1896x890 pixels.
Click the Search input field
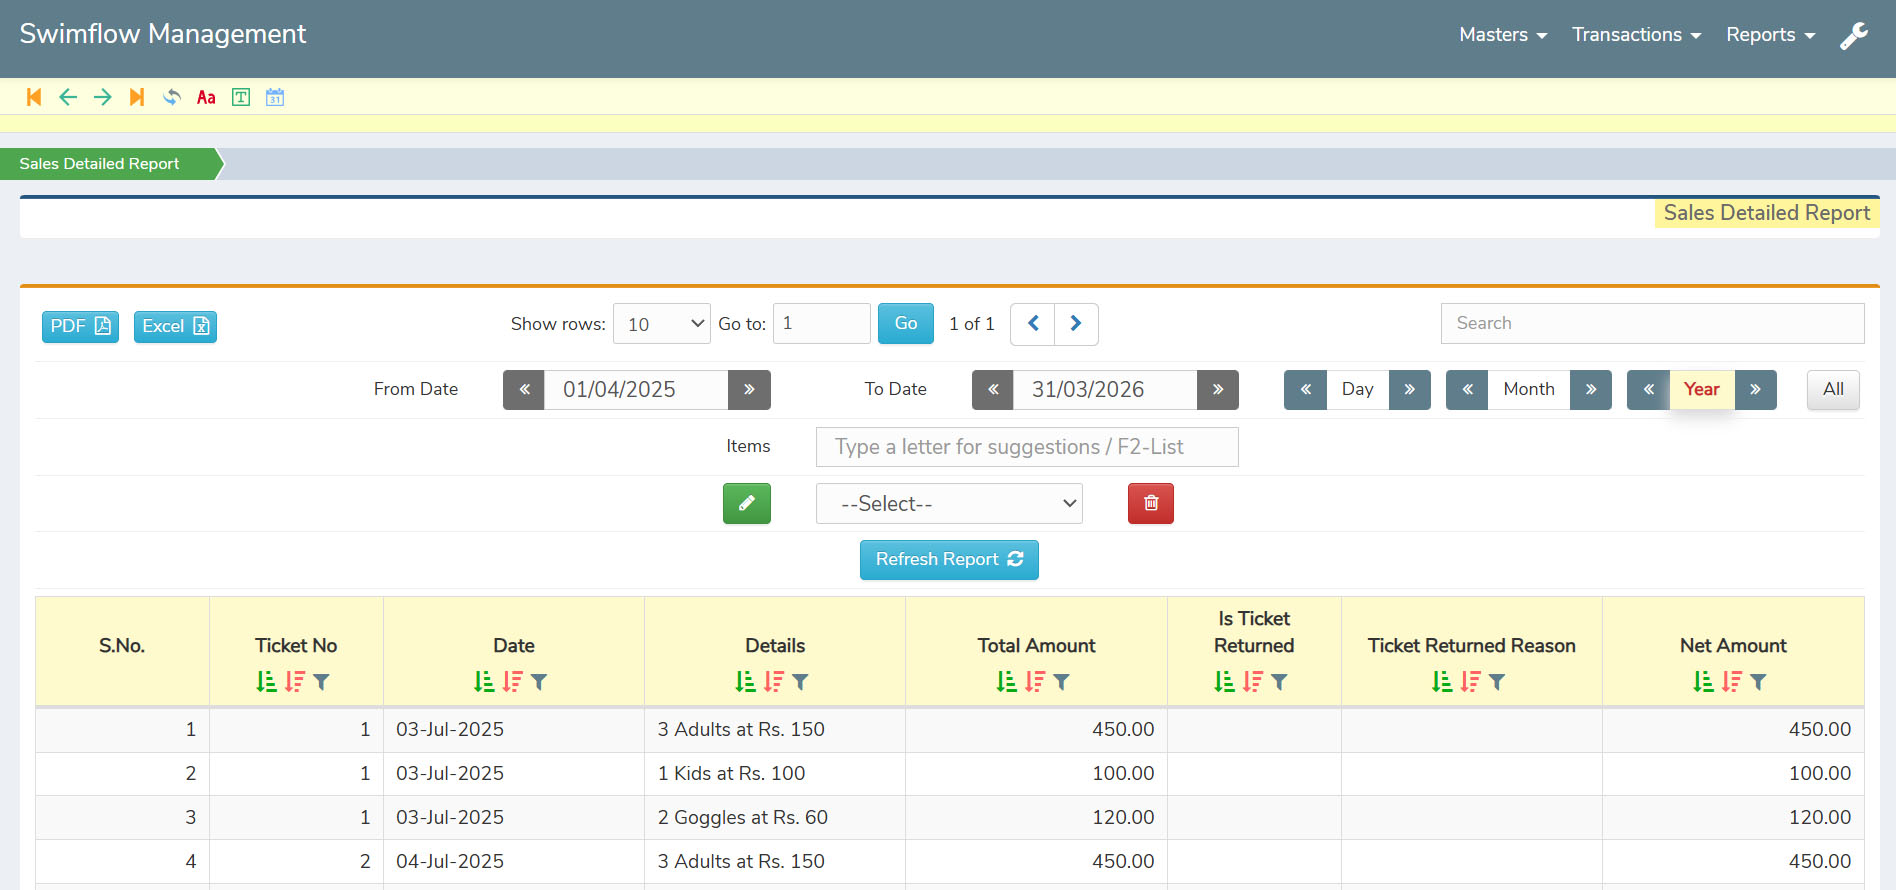pos(1652,324)
